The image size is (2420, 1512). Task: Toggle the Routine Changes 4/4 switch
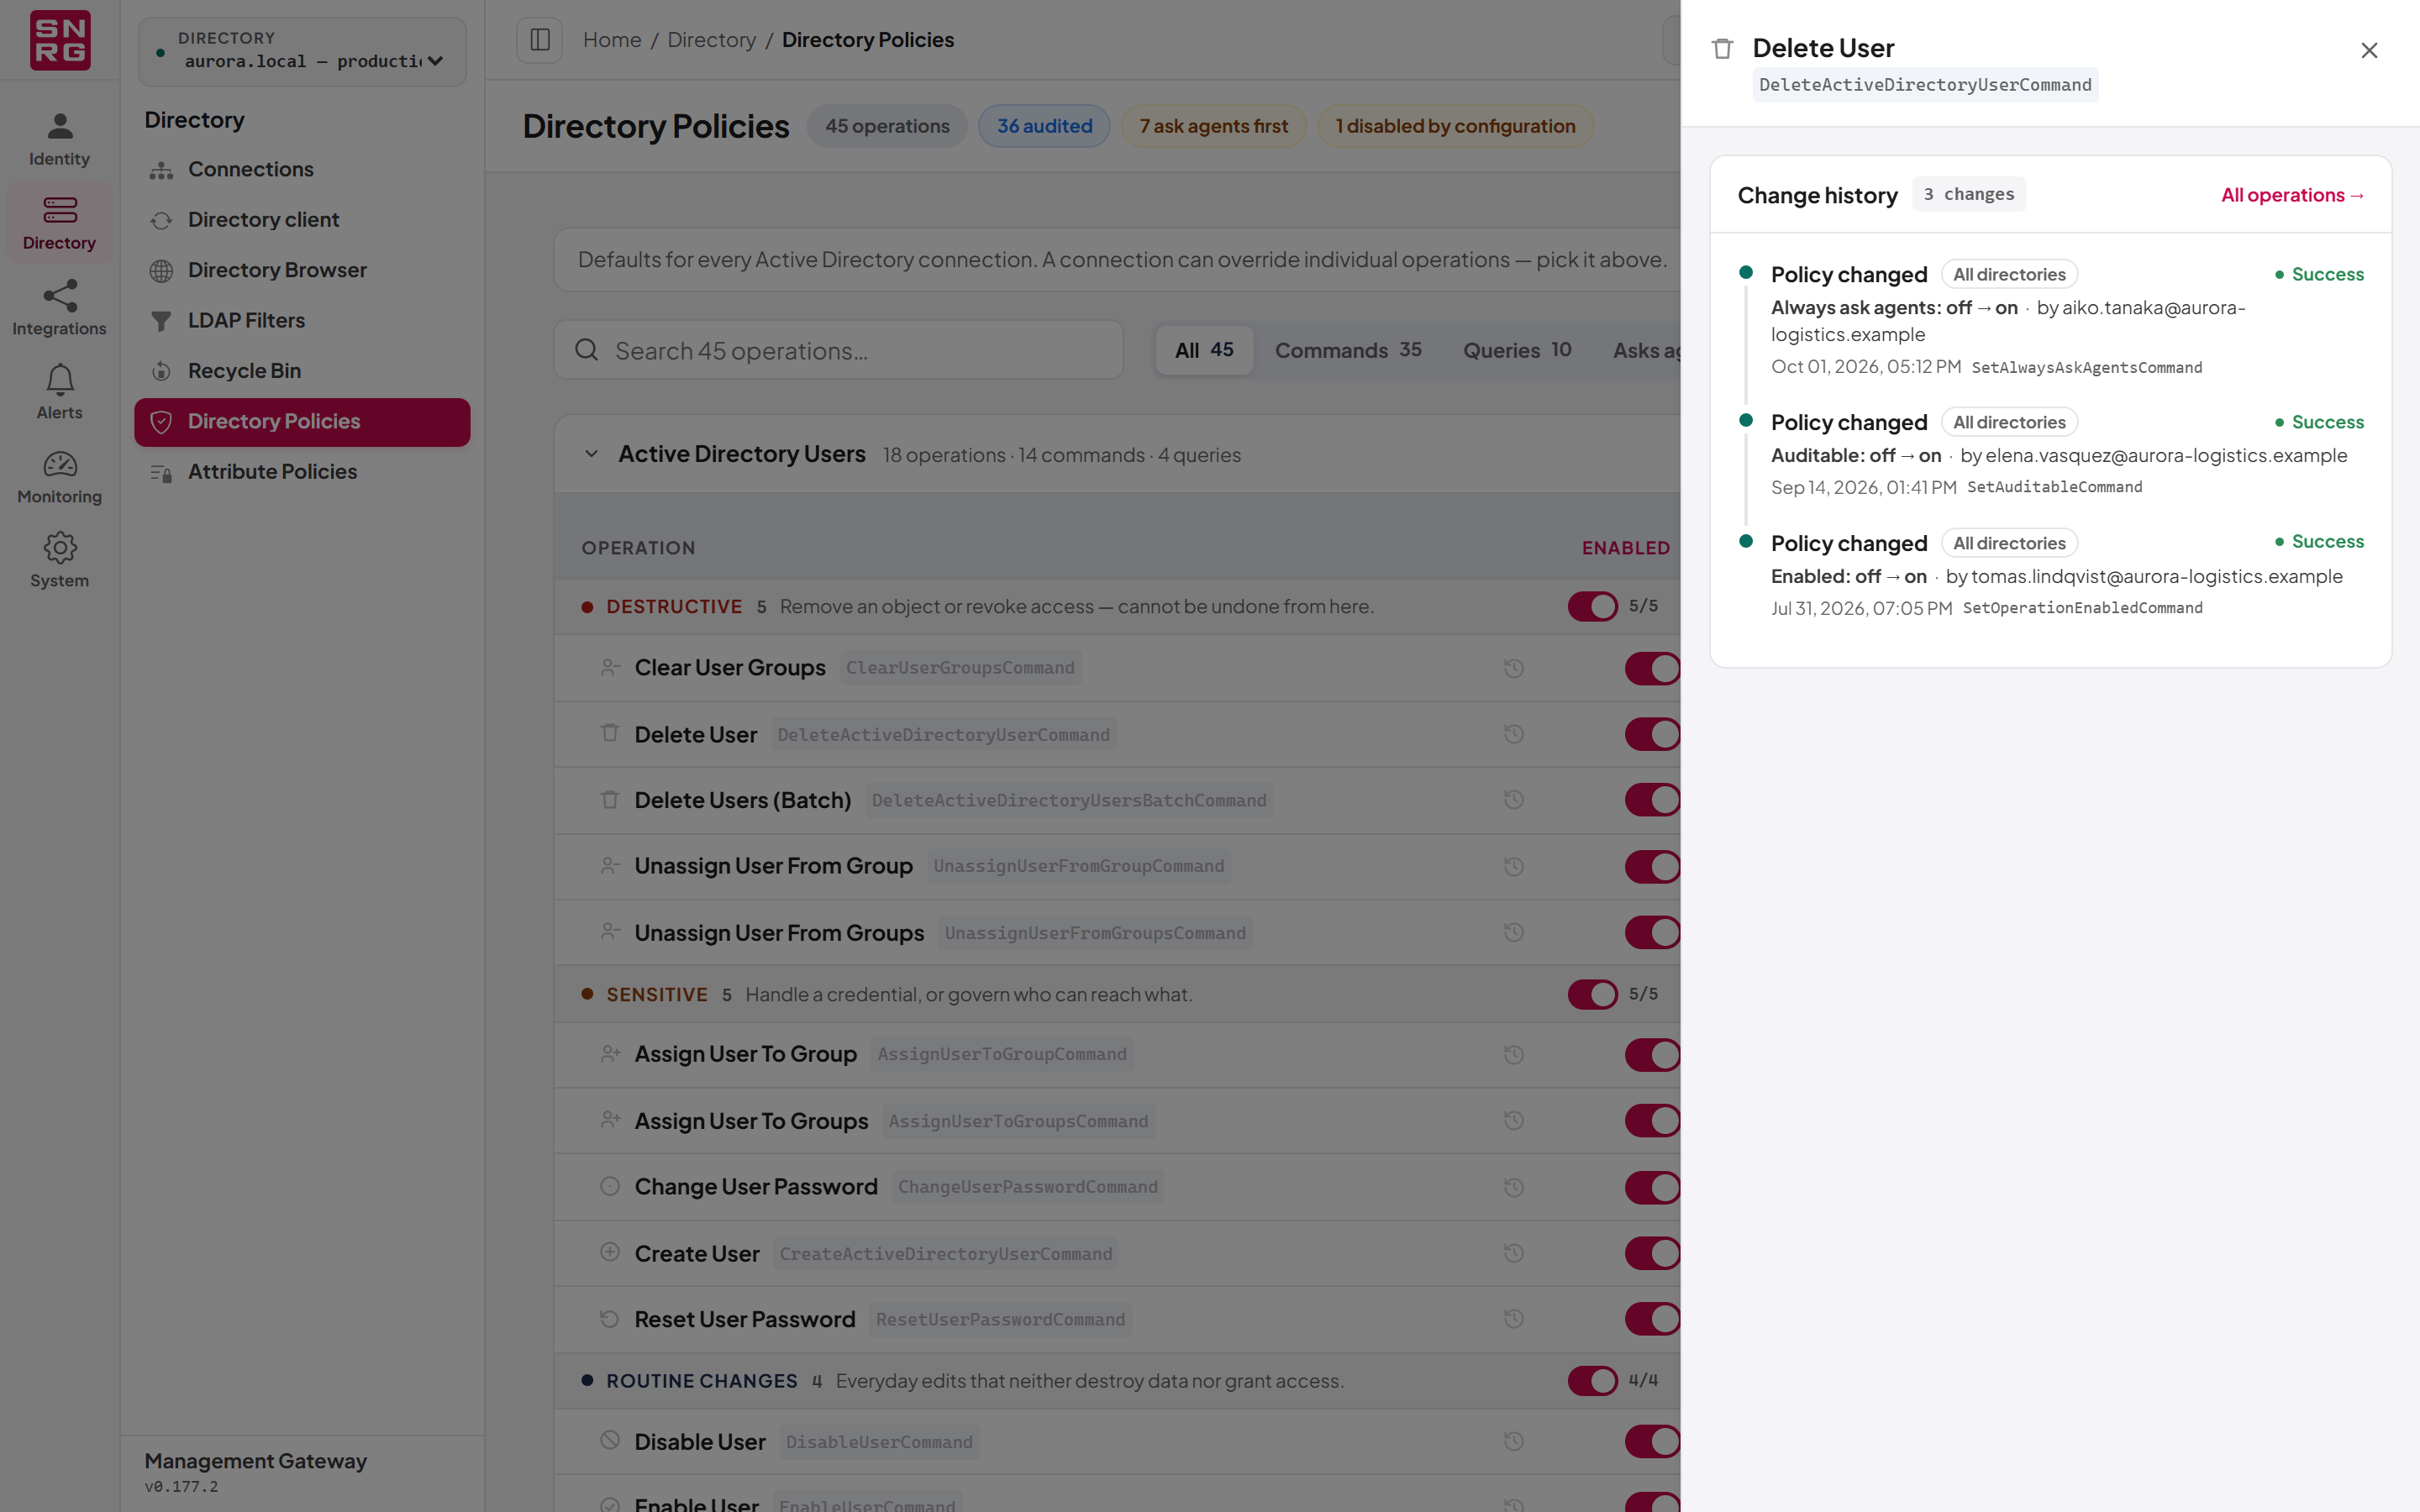tap(1592, 1380)
